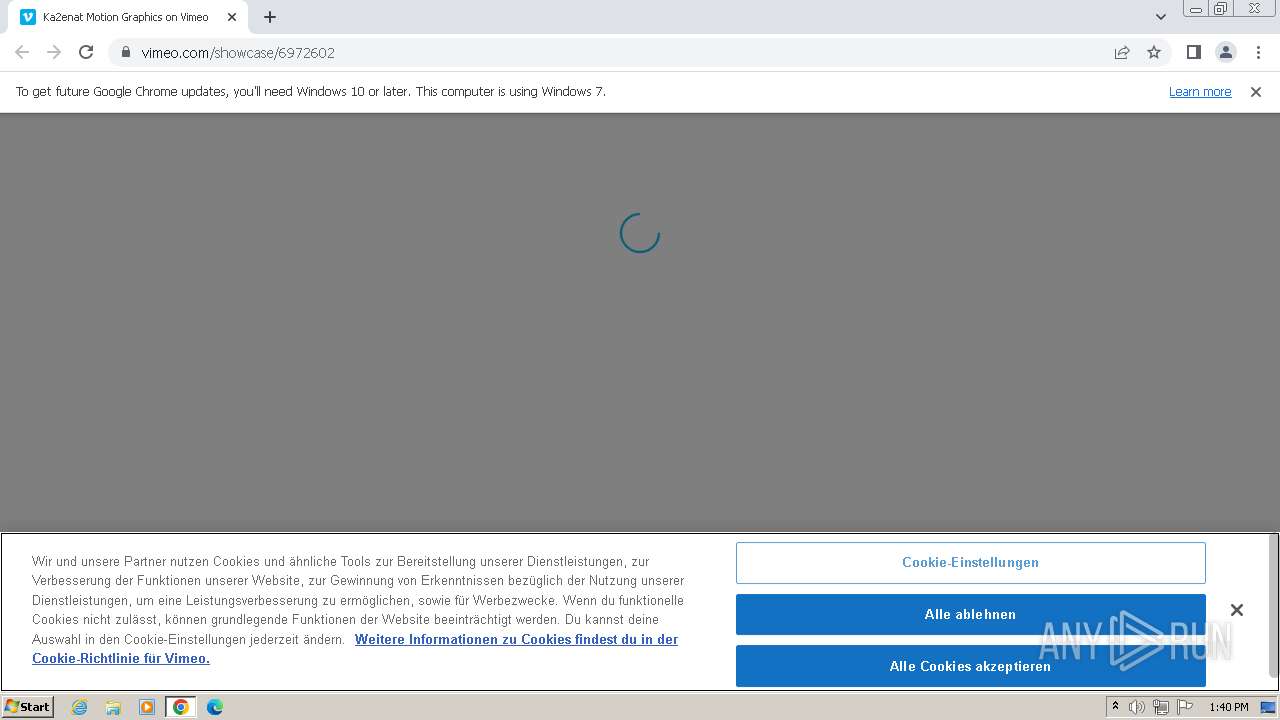
Task: Close the cookie consent banner
Action: tap(1236, 610)
